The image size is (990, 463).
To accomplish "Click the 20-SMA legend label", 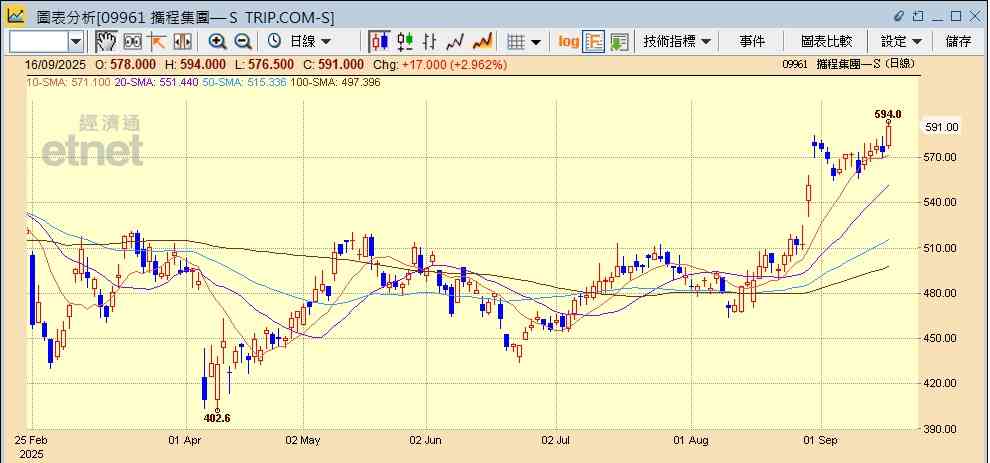I will tap(157, 82).
